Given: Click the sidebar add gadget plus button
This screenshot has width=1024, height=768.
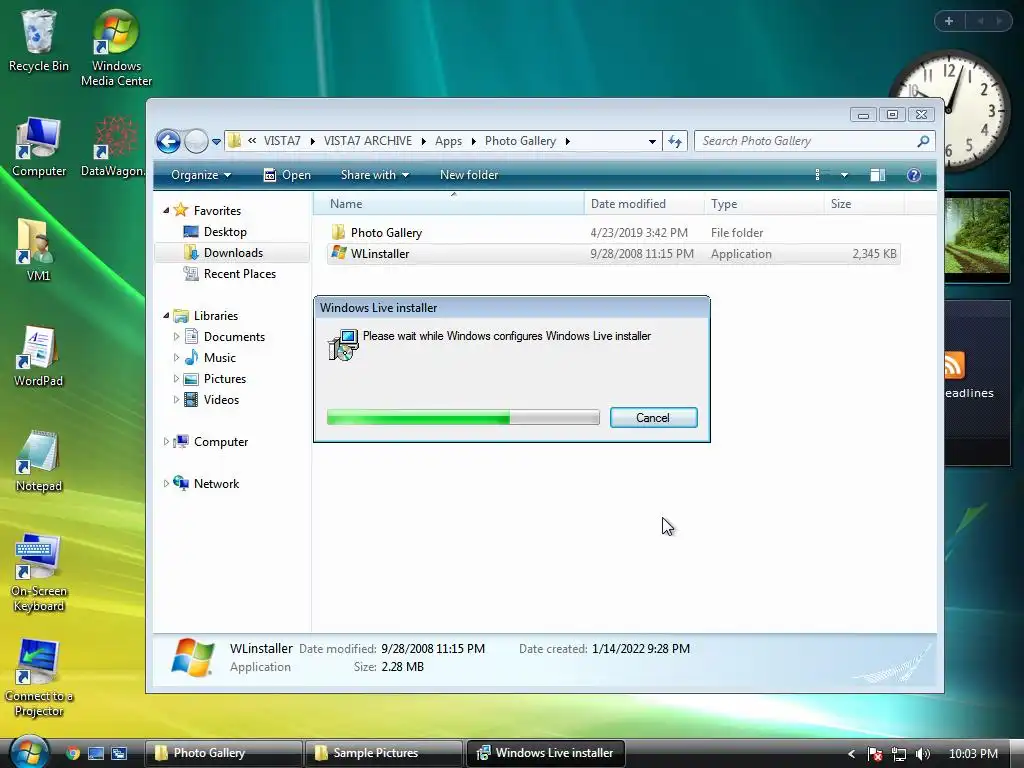Looking at the screenshot, I should (x=949, y=21).
